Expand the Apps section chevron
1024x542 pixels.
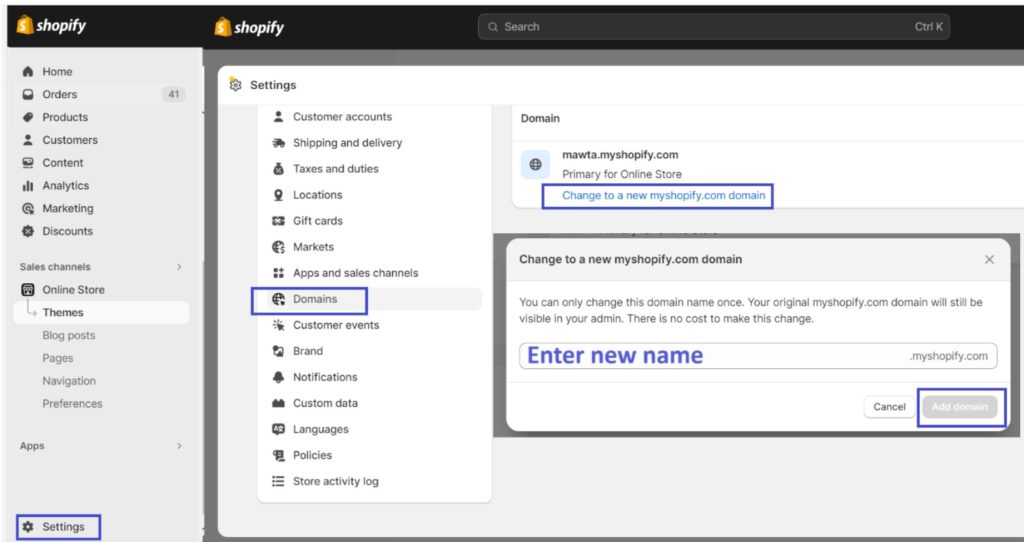[x=179, y=446]
